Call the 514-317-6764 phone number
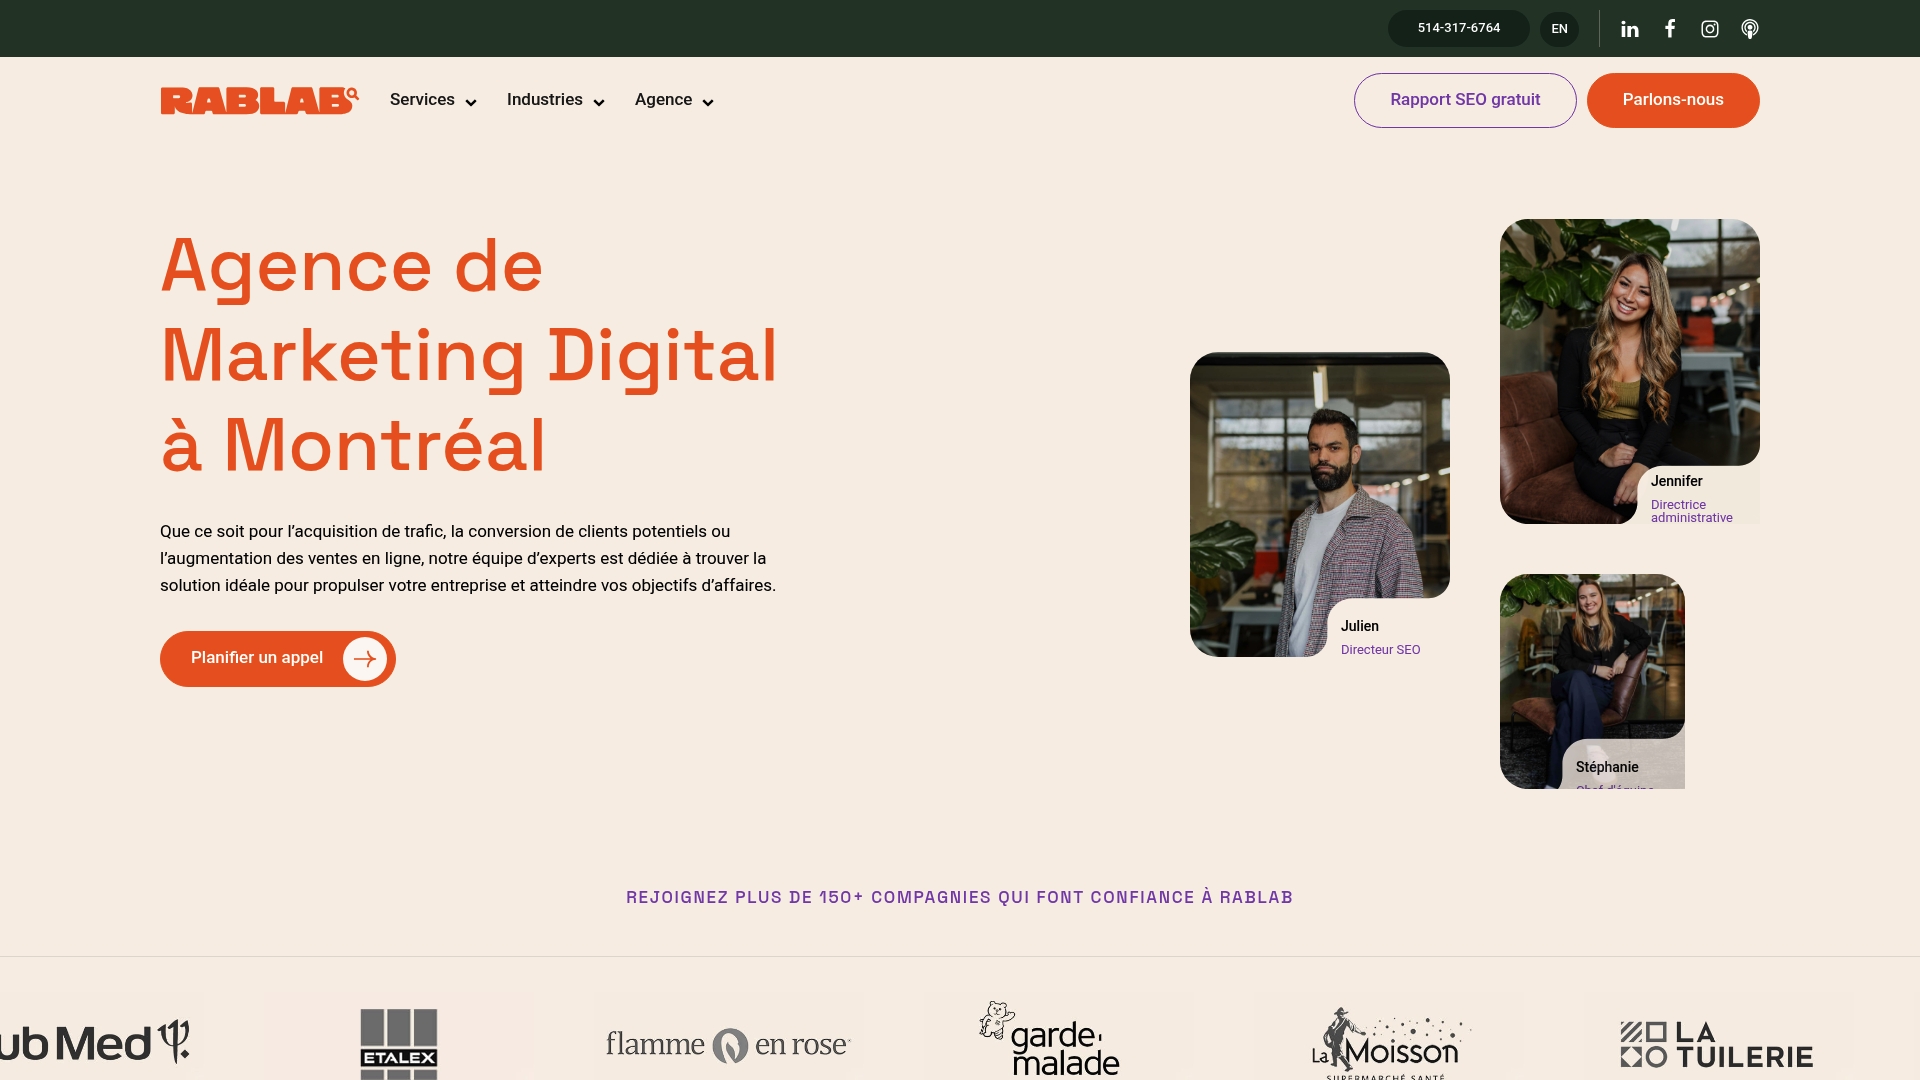1920x1080 pixels. pos(1458,28)
